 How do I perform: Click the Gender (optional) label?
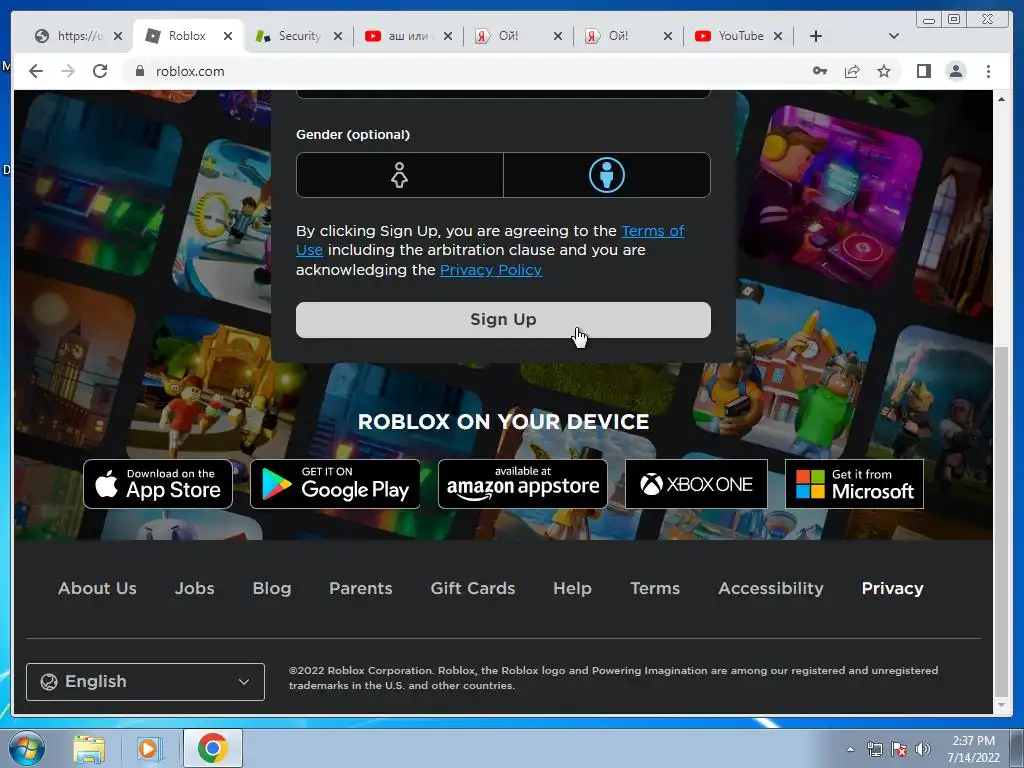pyautogui.click(x=353, y=135)
